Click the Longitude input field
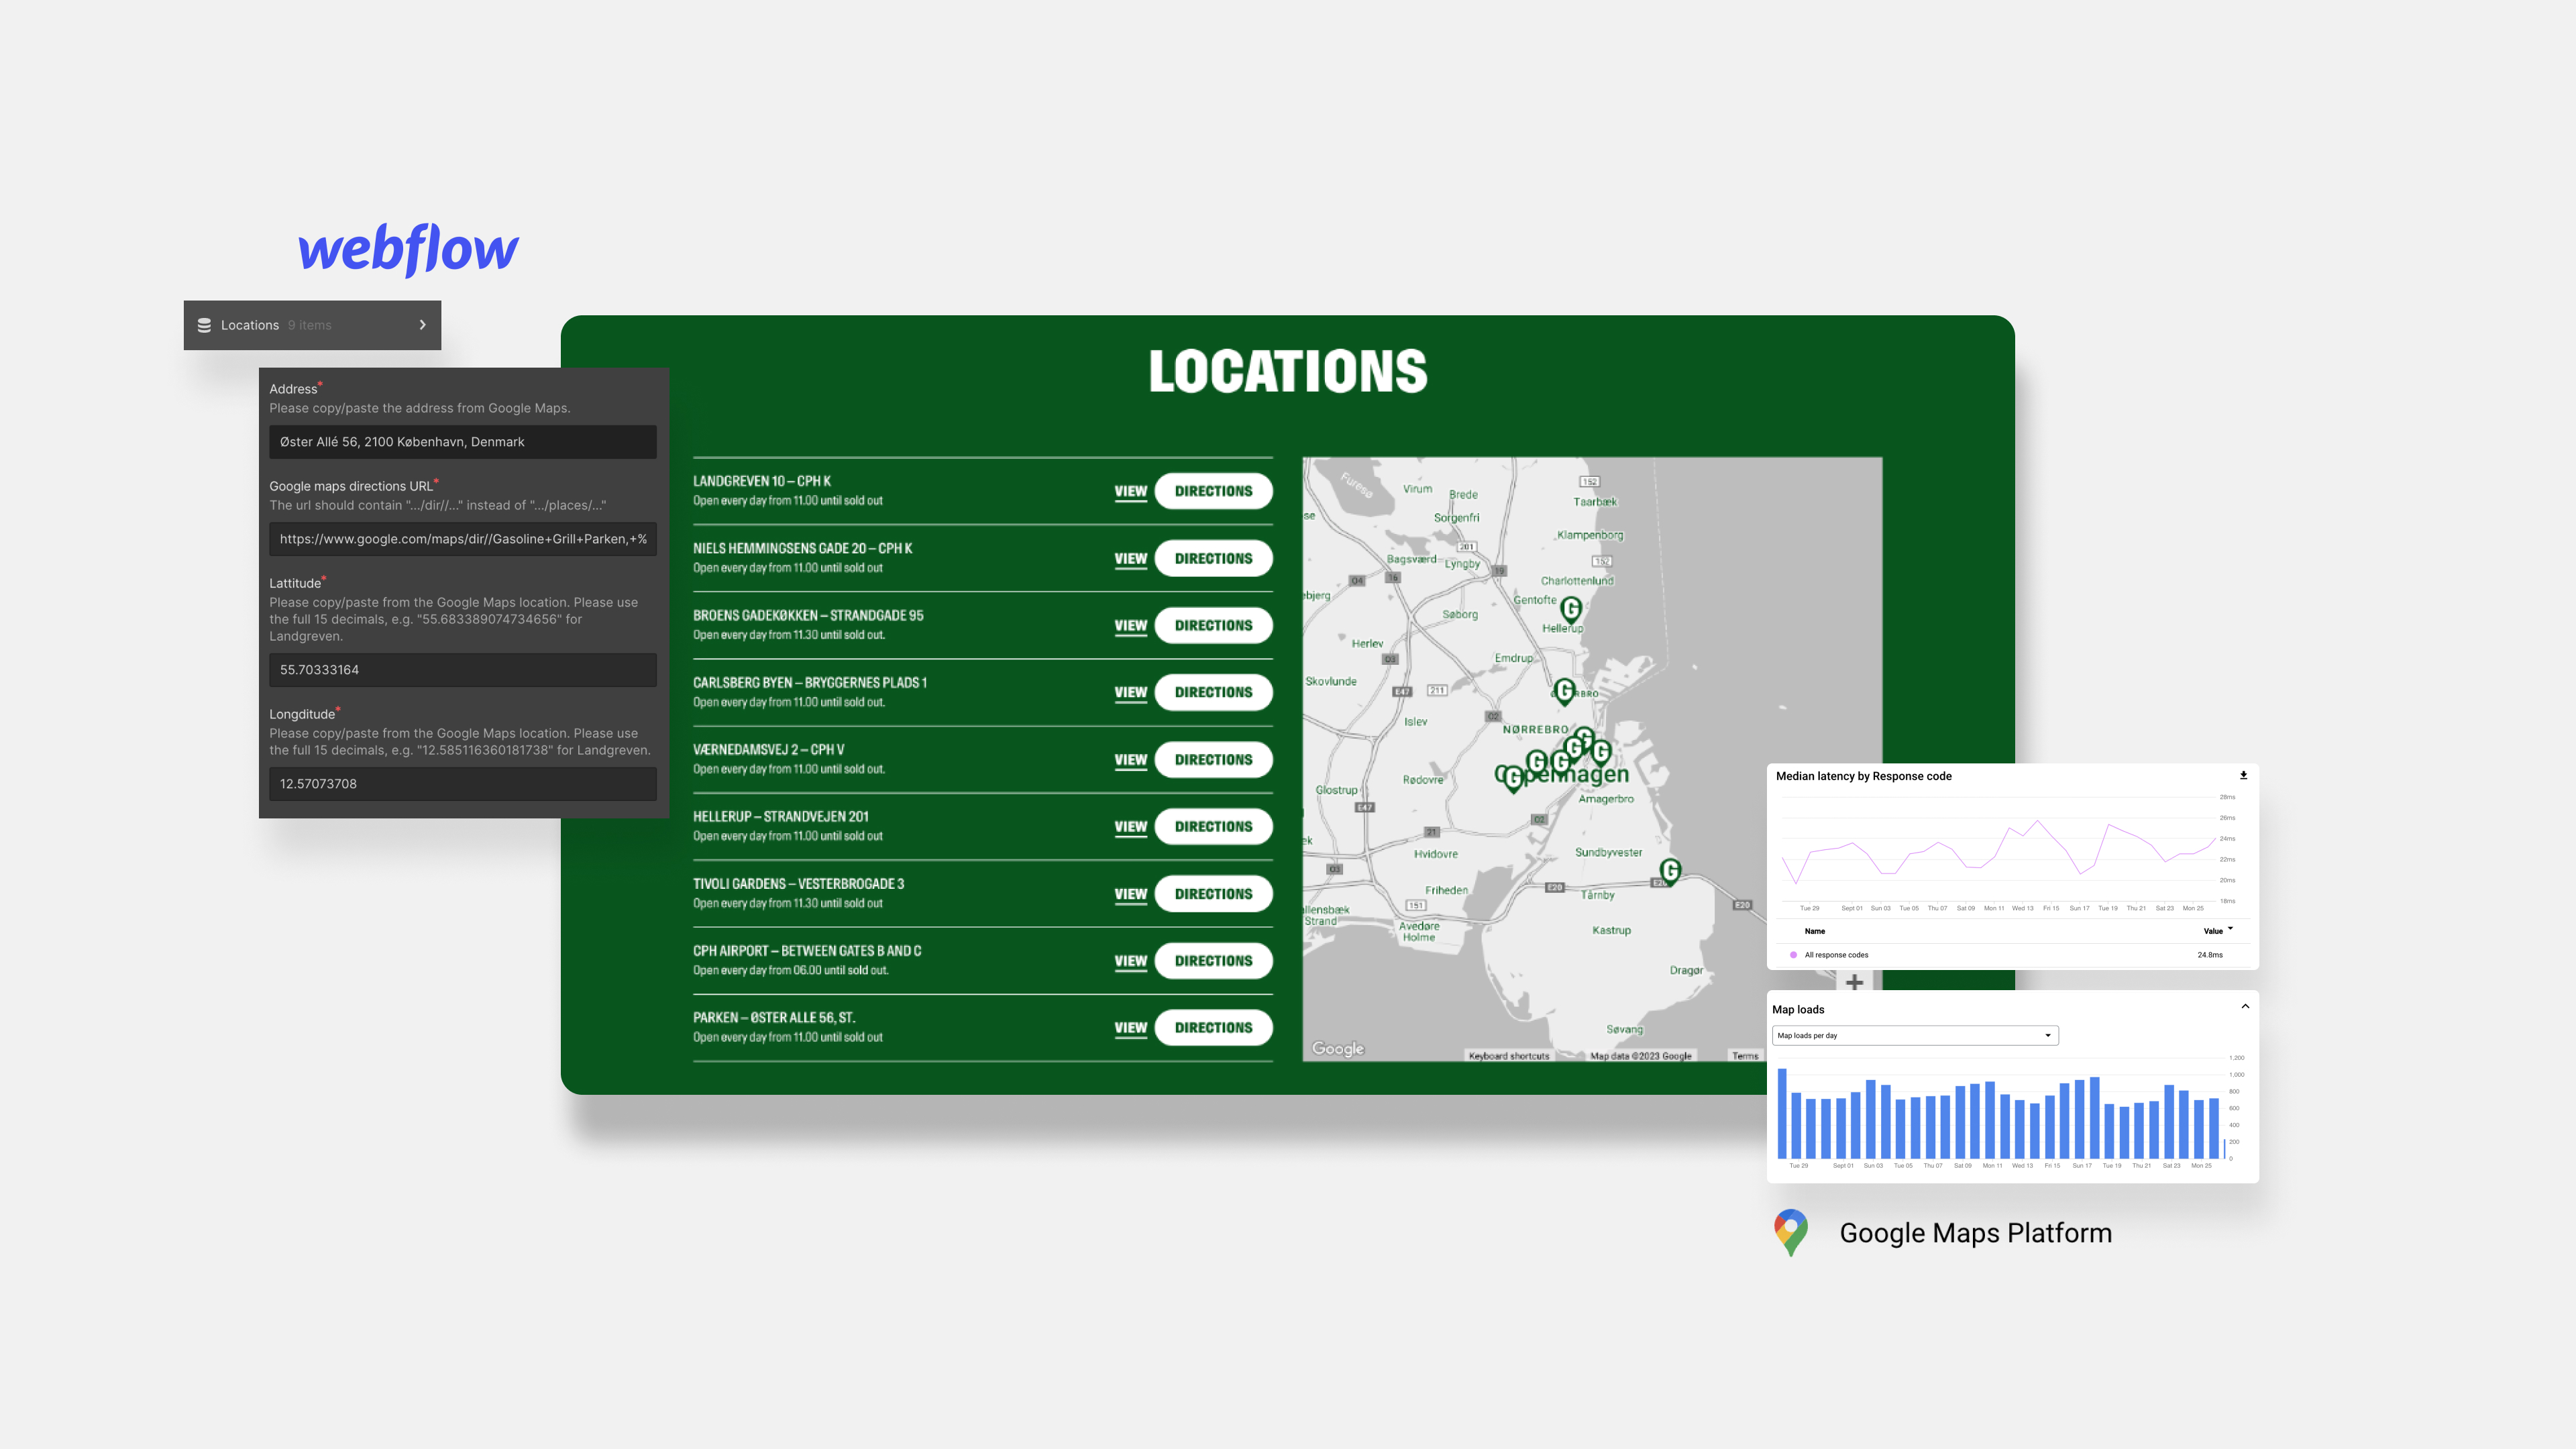This screenshot has width=2576, height=1449. tap(462, 782)
